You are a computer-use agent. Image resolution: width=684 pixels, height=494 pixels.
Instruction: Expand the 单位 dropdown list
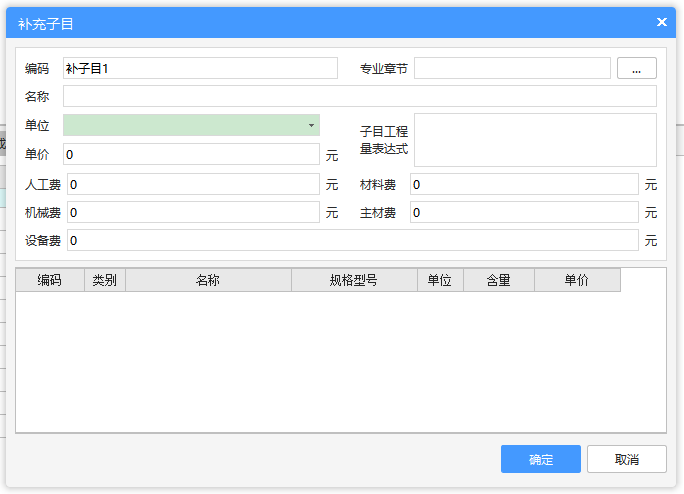(x=311, y=125)
